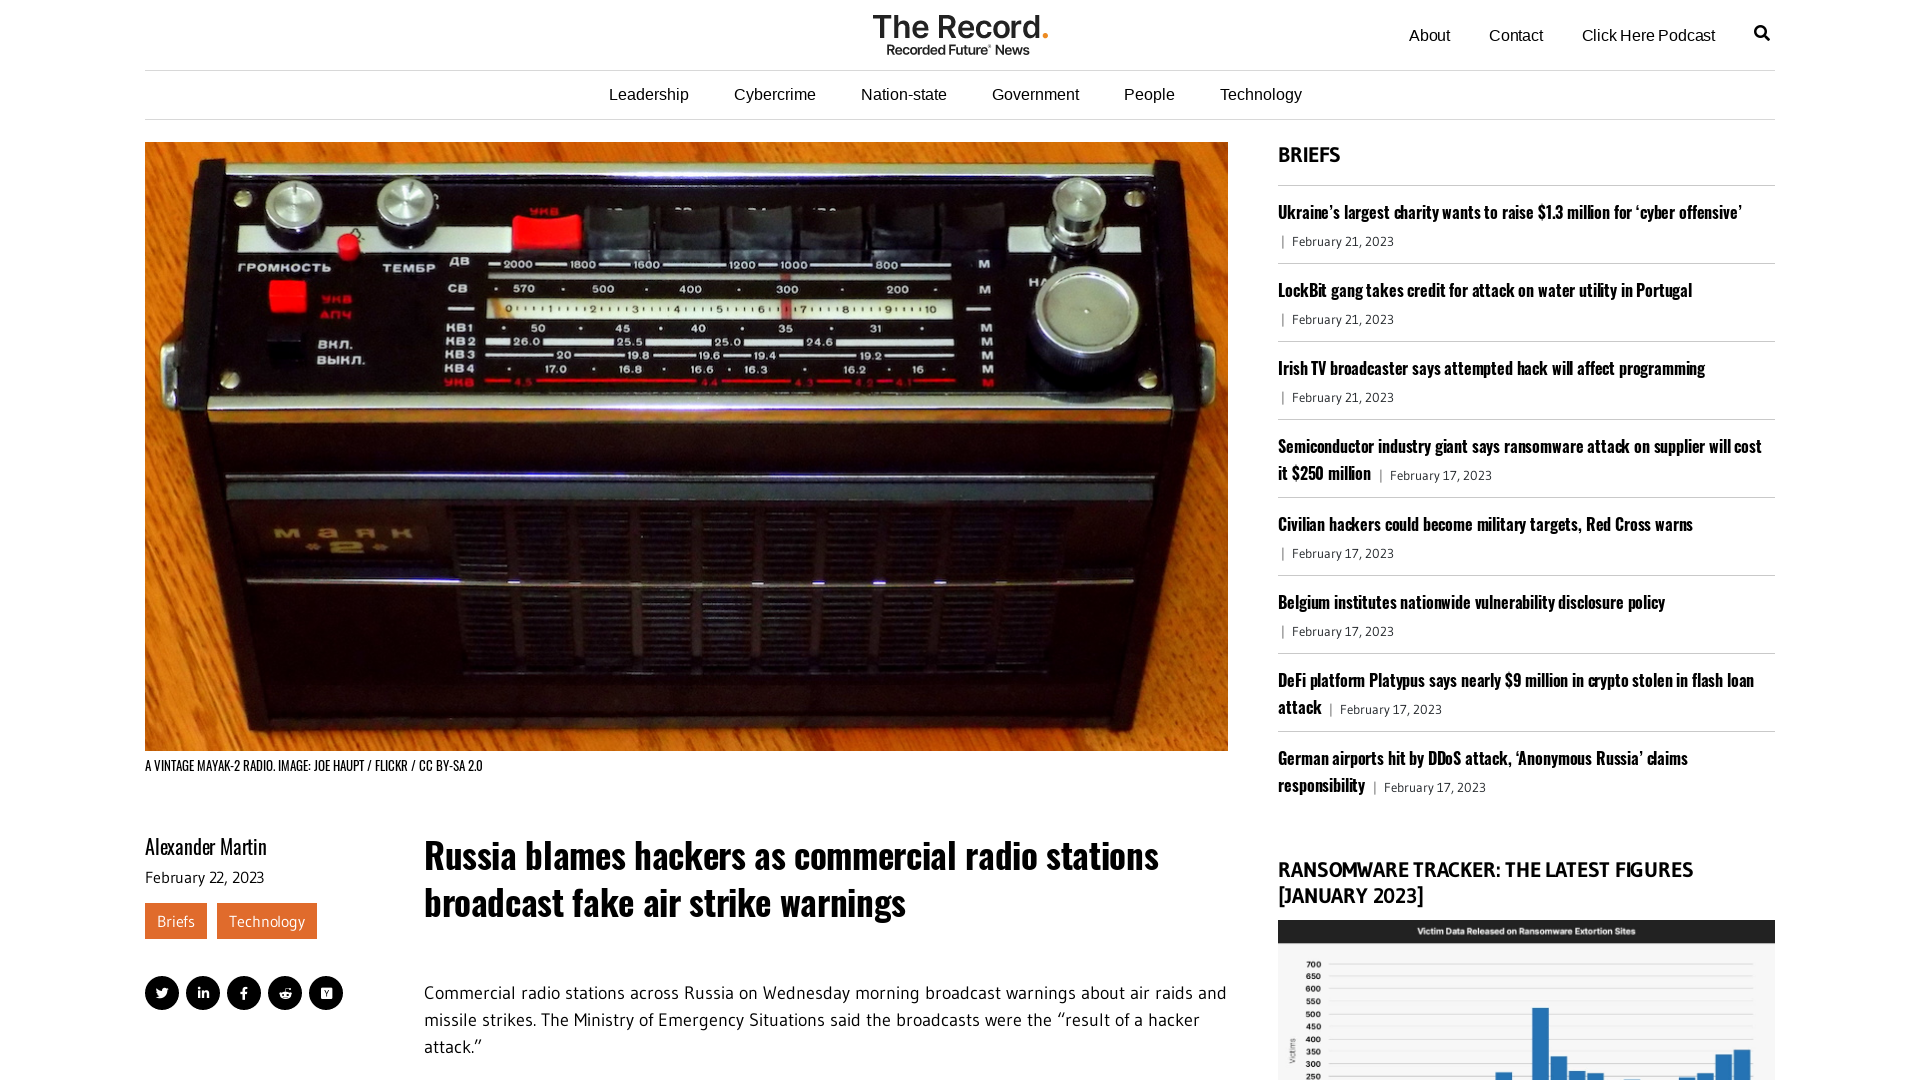The height and width of the screenshot is (1080, 1920).
Task: Open the About menu item
Action: (x=1428, y=36)
